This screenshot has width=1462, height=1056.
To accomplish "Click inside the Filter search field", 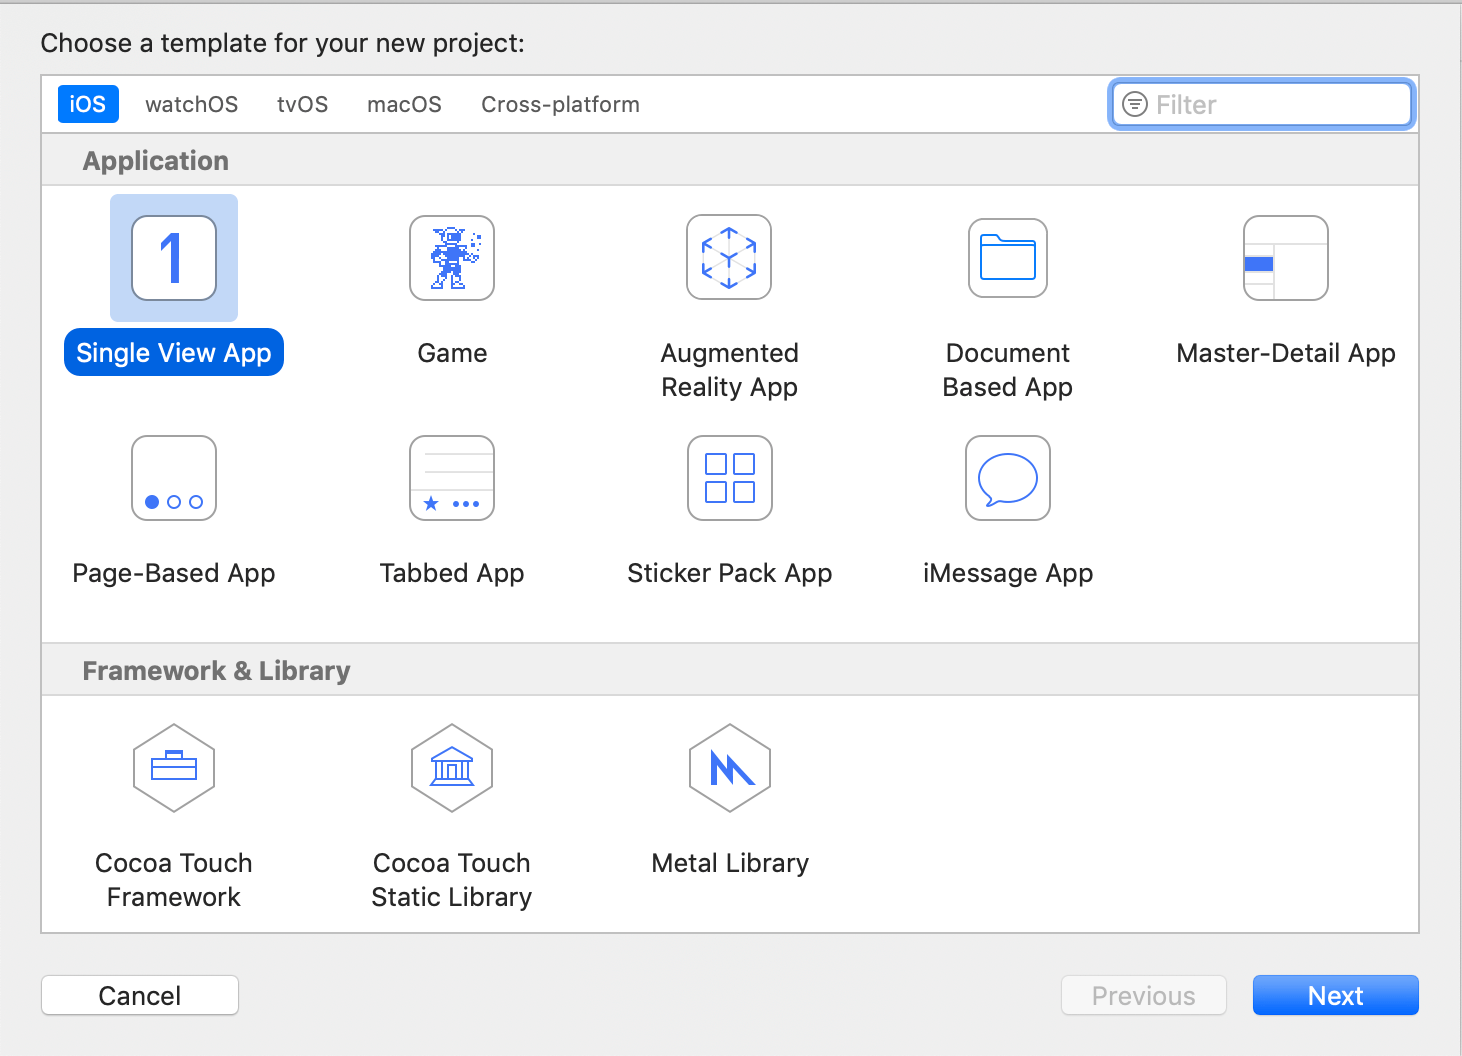I will (1260, 104).
